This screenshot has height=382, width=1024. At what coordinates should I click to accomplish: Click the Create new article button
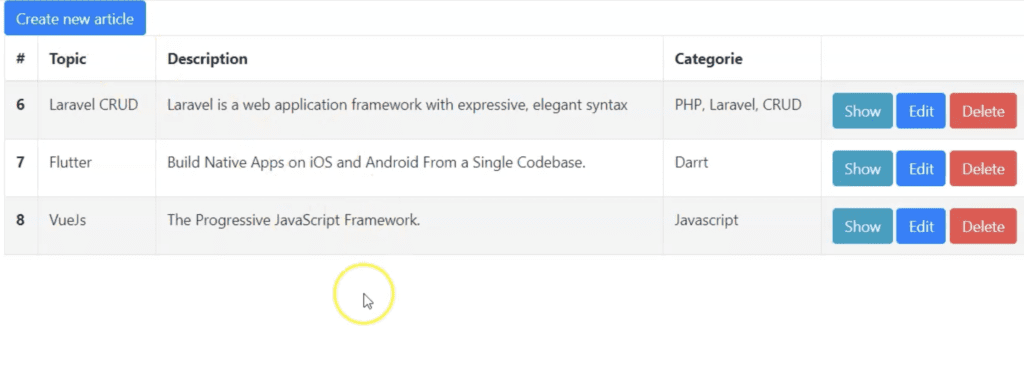(x=75, y=18)
